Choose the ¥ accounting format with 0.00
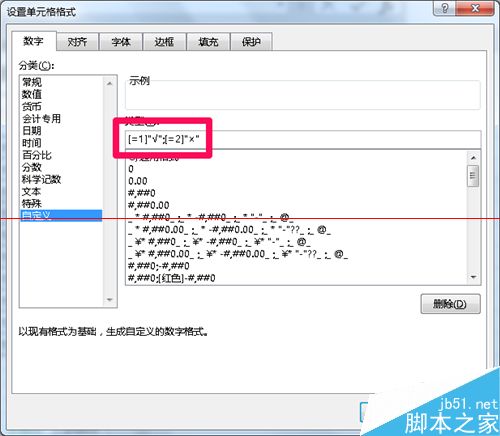Viewport: 500px width, 436px height. [x=297, y=254]
